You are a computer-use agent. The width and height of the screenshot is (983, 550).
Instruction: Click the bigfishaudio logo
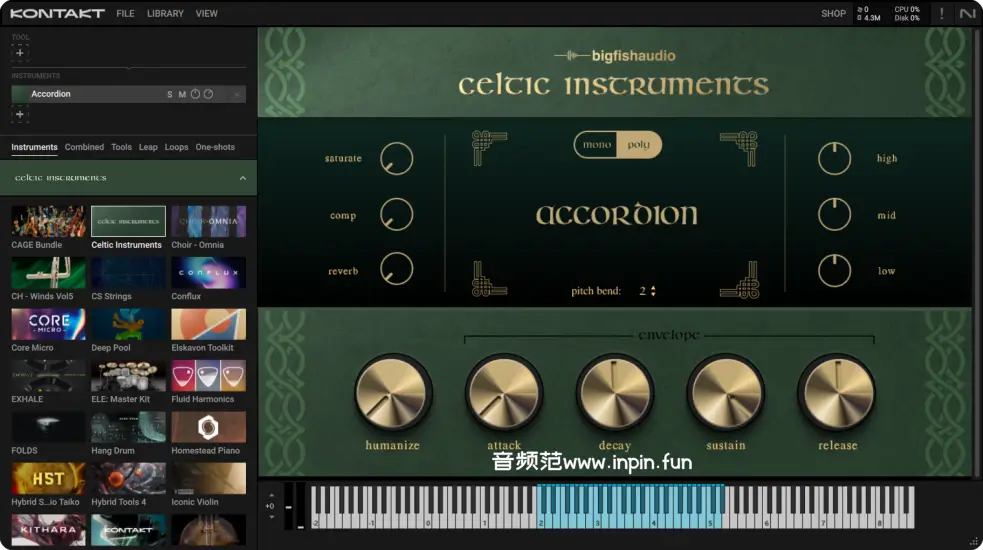pyautogui.click(x=614, y=56)
